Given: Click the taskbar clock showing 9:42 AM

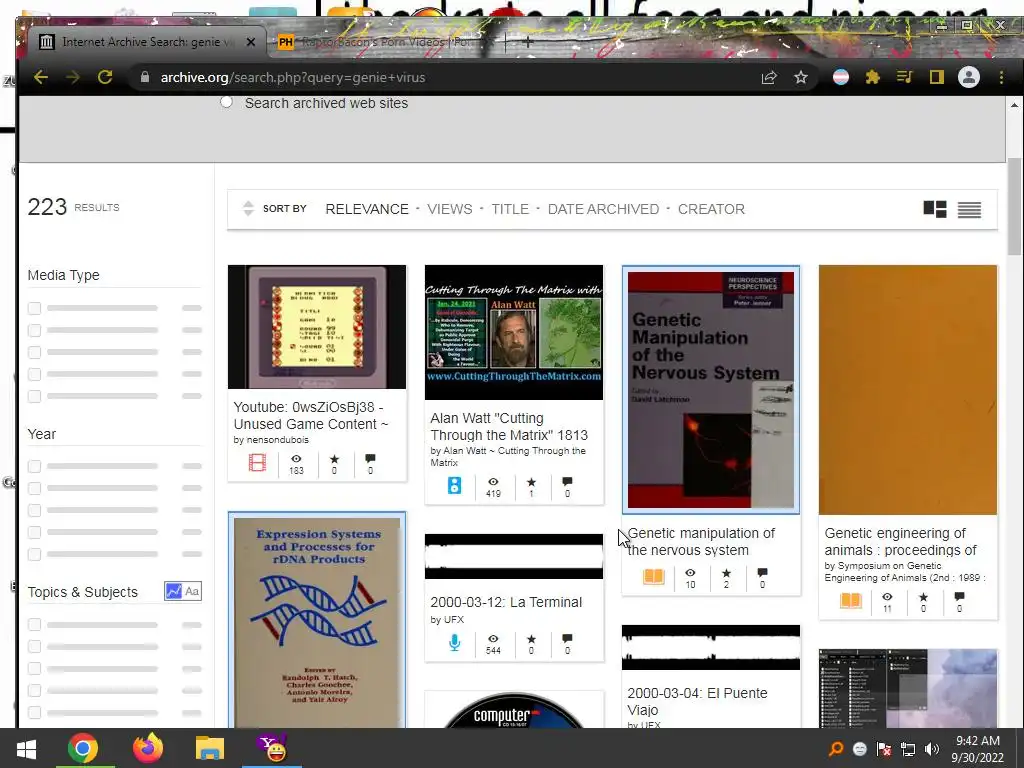Looking at the screenshot, I should [x=978, y=749].
